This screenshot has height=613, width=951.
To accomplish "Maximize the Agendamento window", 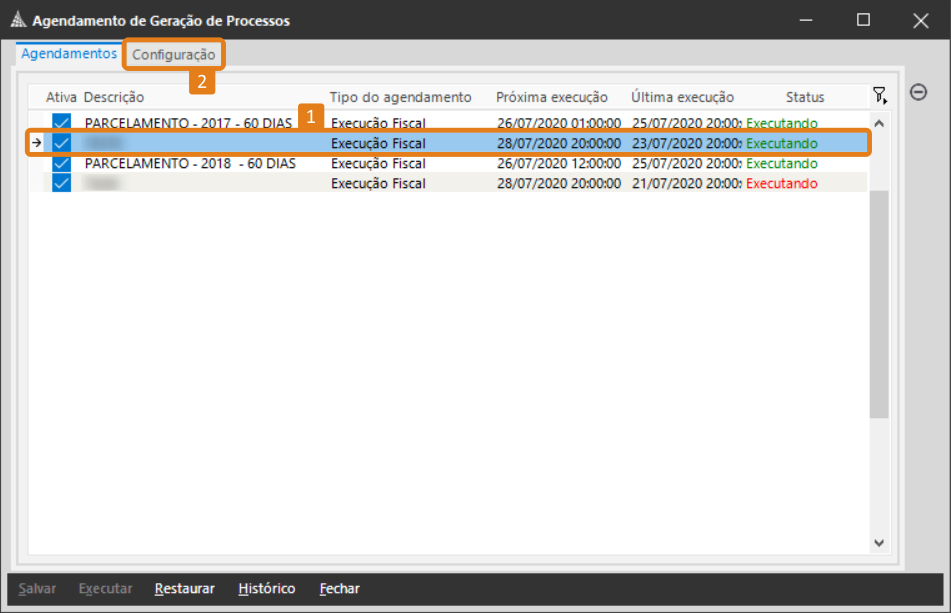I will pyautogui.click(x=863, y=20).
